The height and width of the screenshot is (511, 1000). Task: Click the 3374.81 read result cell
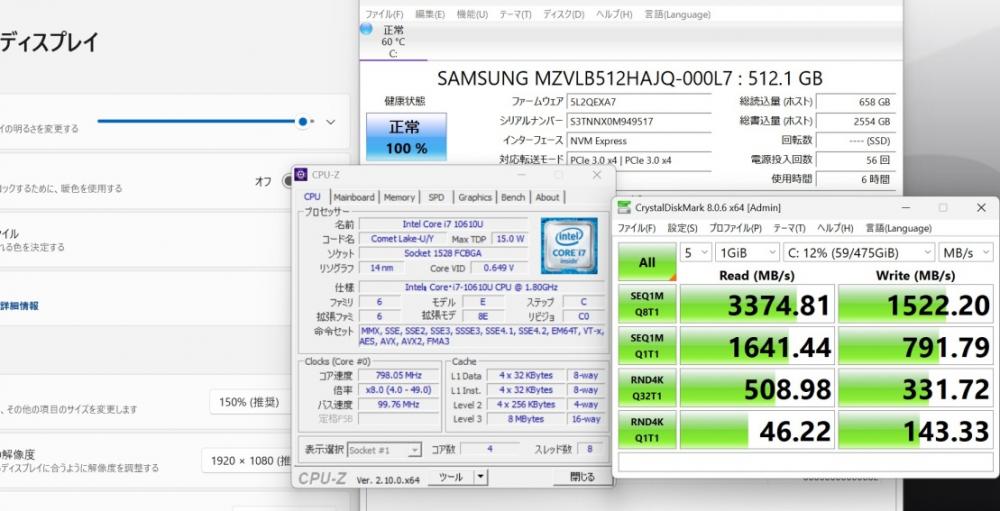[x=757, y=304]
